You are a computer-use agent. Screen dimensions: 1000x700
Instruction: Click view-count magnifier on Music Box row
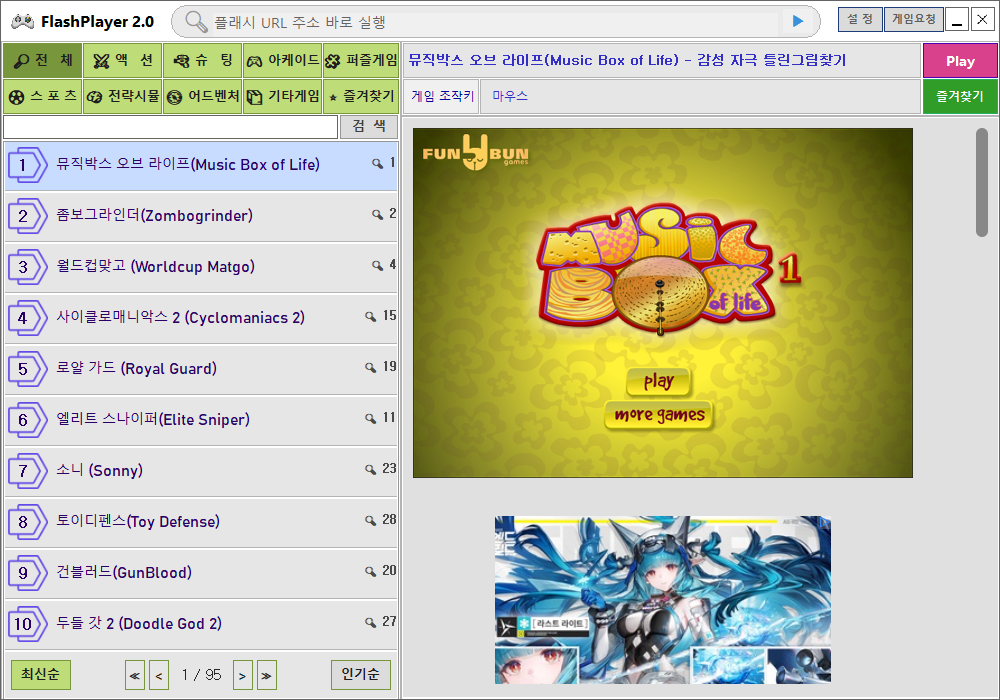click(x=378, y=164)
